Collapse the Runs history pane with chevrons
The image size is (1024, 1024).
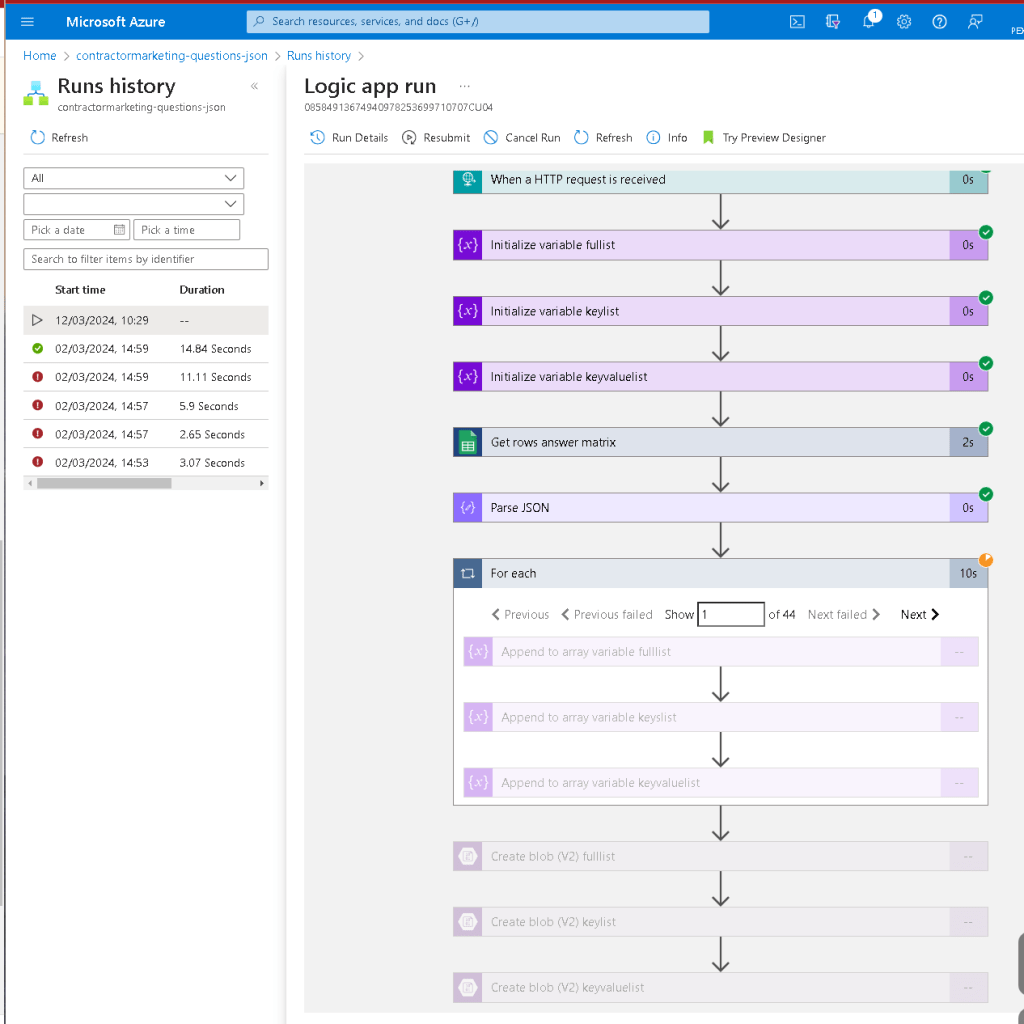point(255,86)
